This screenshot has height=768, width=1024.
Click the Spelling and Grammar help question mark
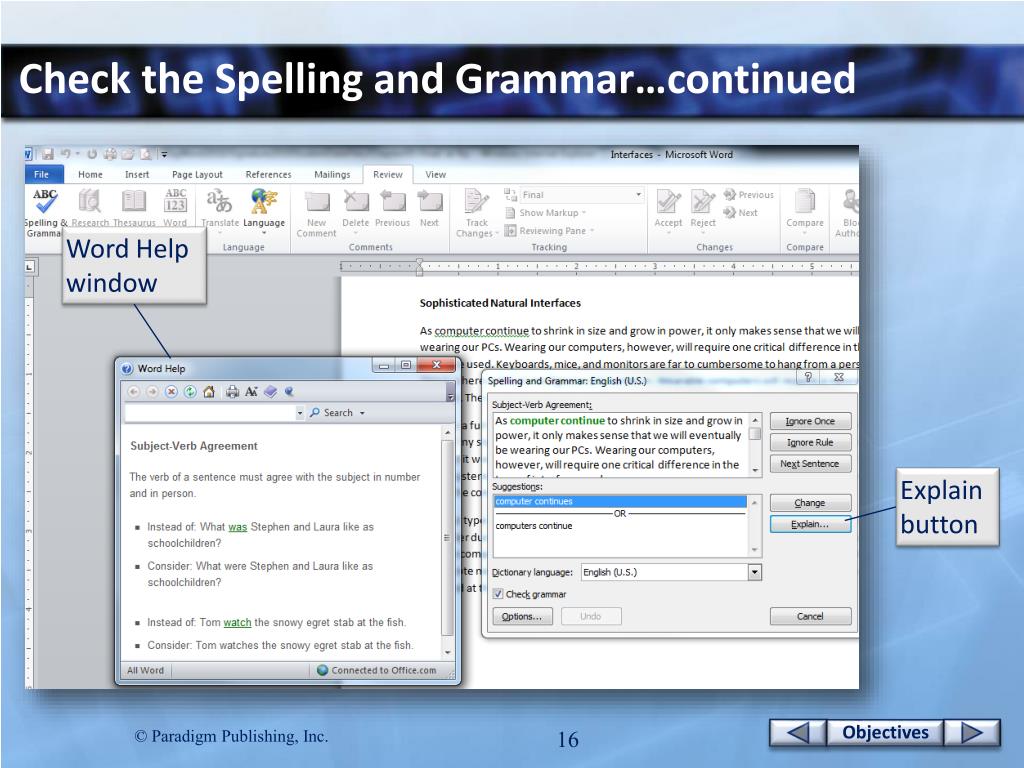pyautogui.click(x=808, y=377)
